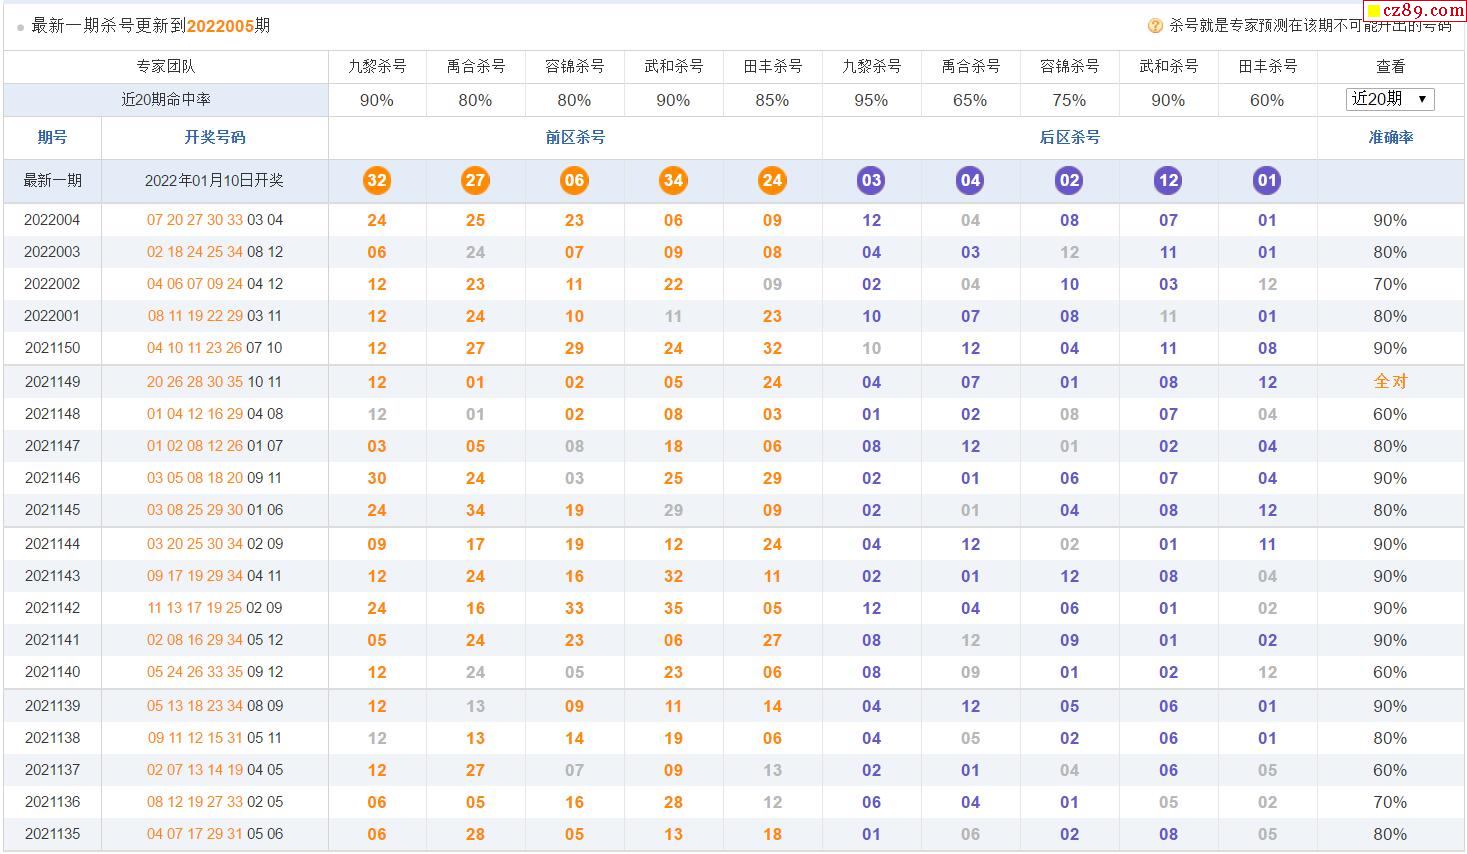Click the purple 02 ball in latest row
Screen dimensions: 1467x854
(x=1069, y=181)
